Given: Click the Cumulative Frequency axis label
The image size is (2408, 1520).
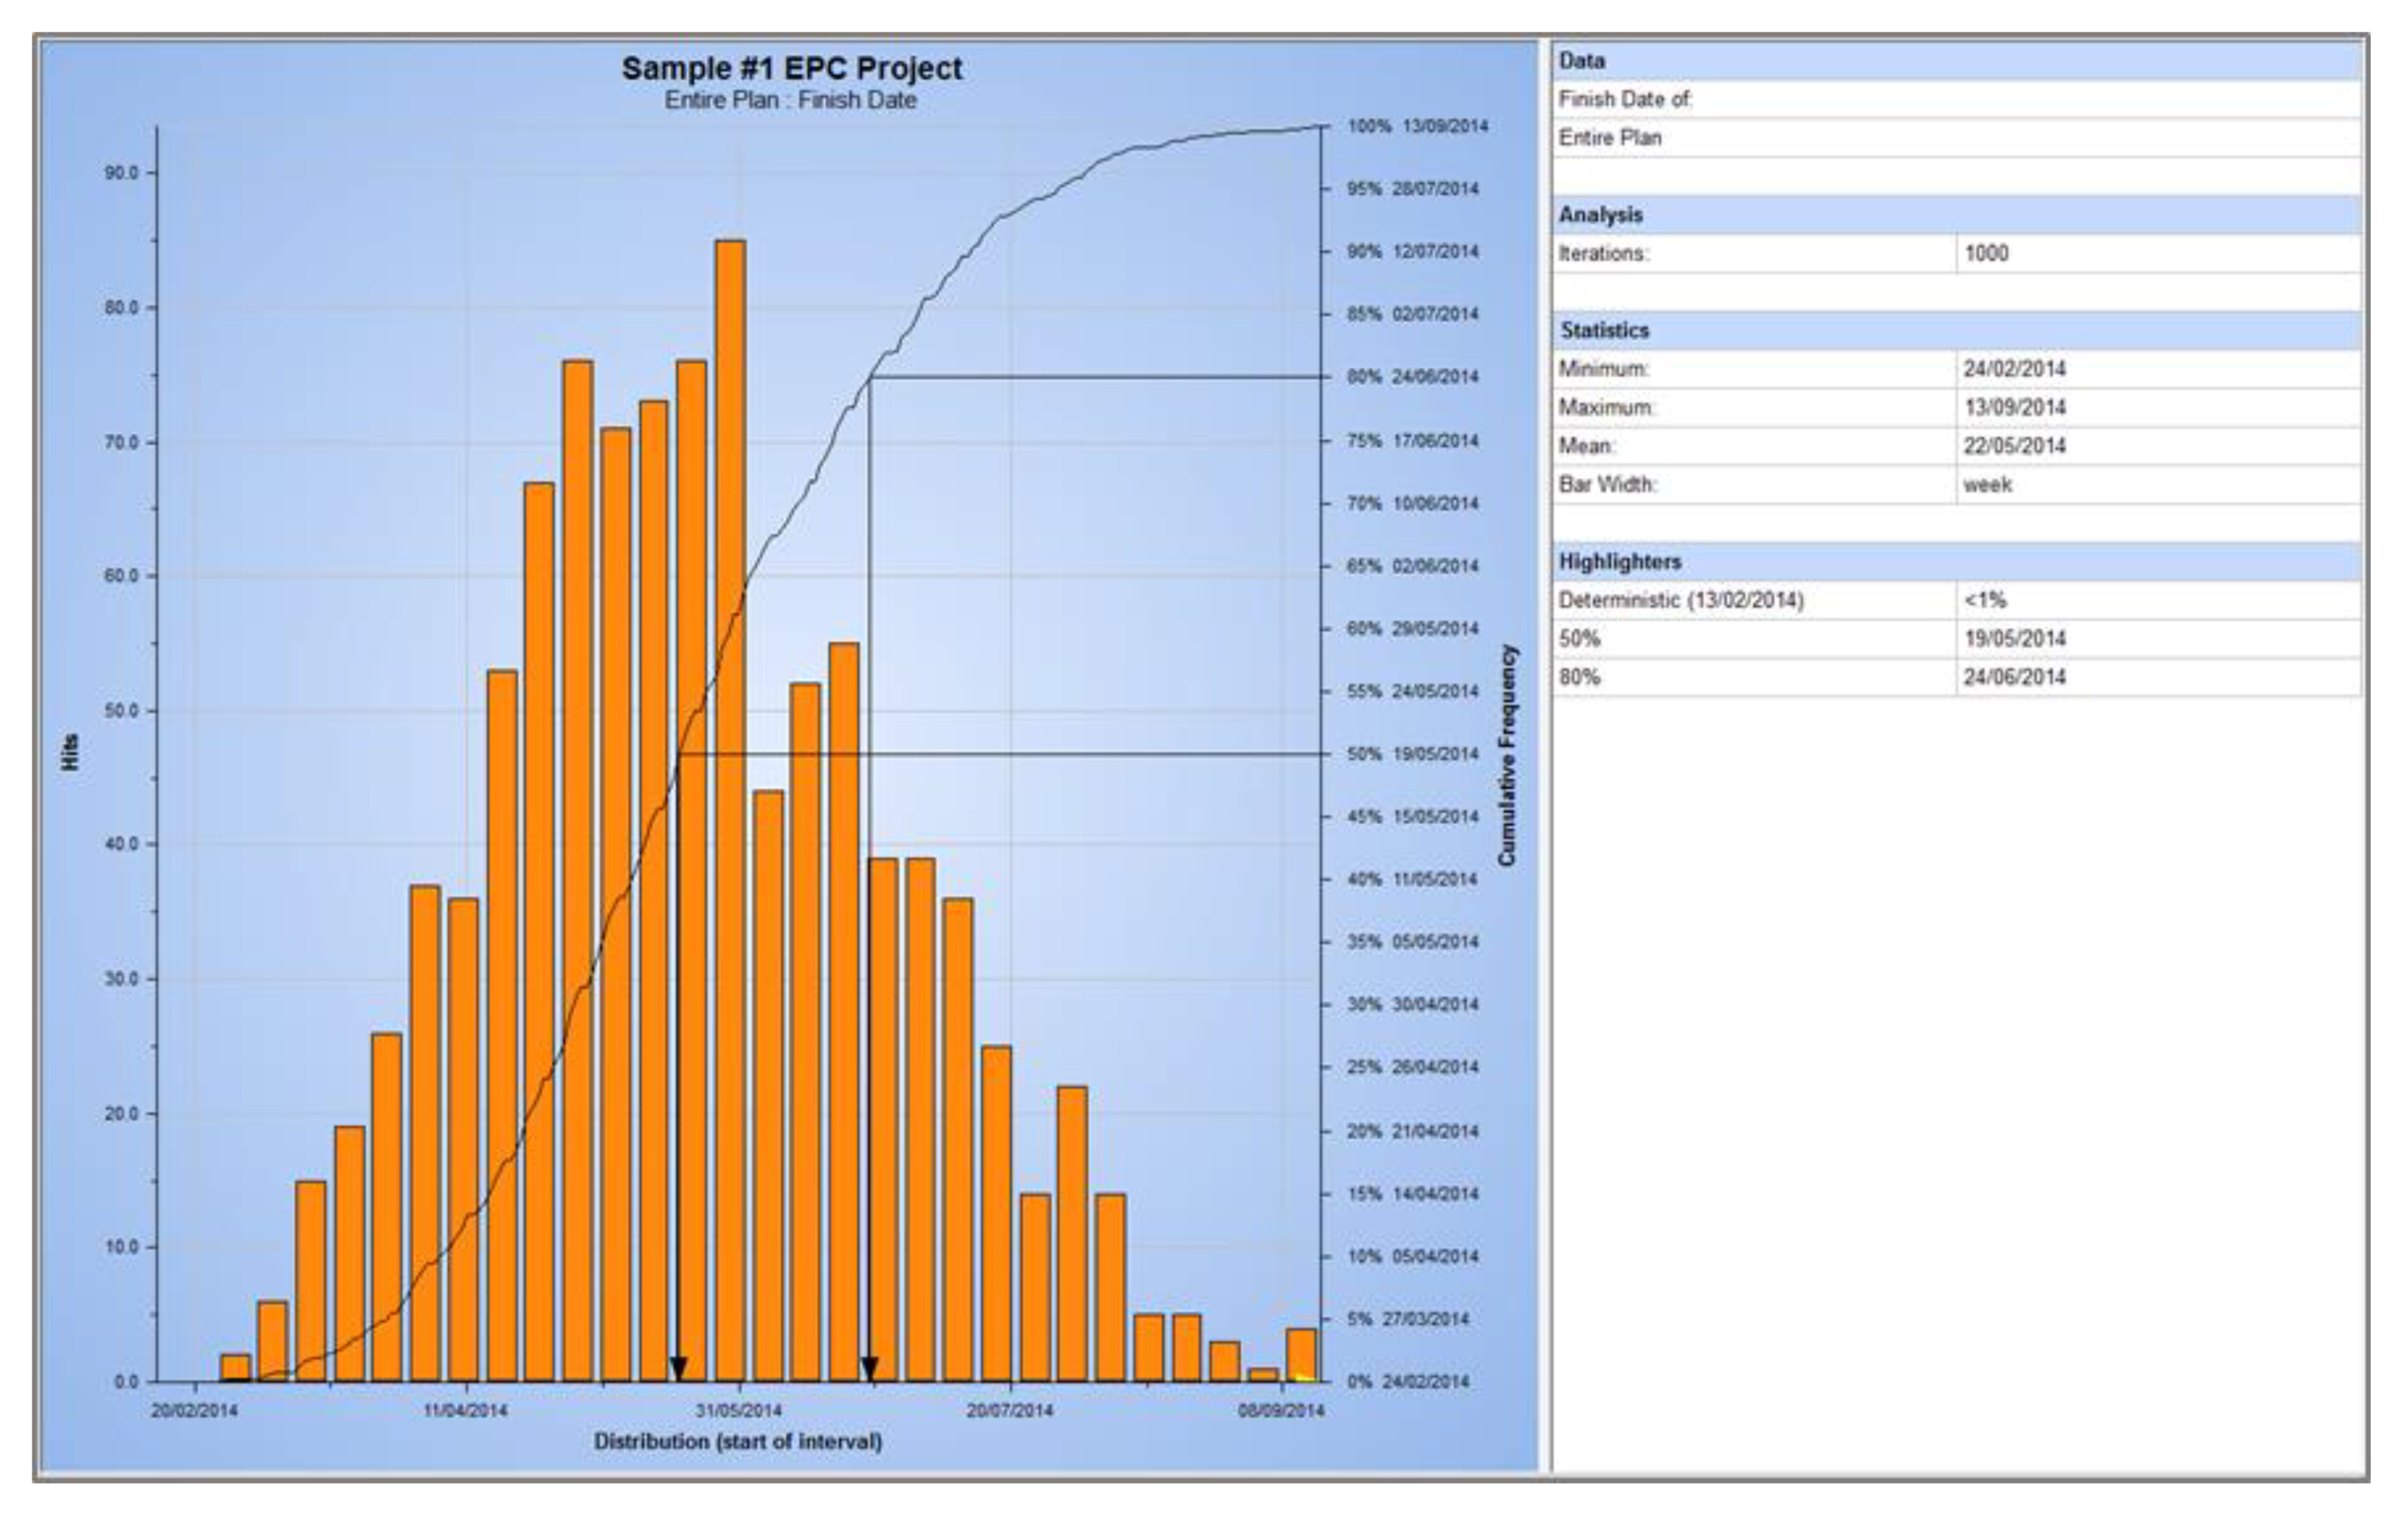Looking at the screenshot, I should coord(1507,755).
